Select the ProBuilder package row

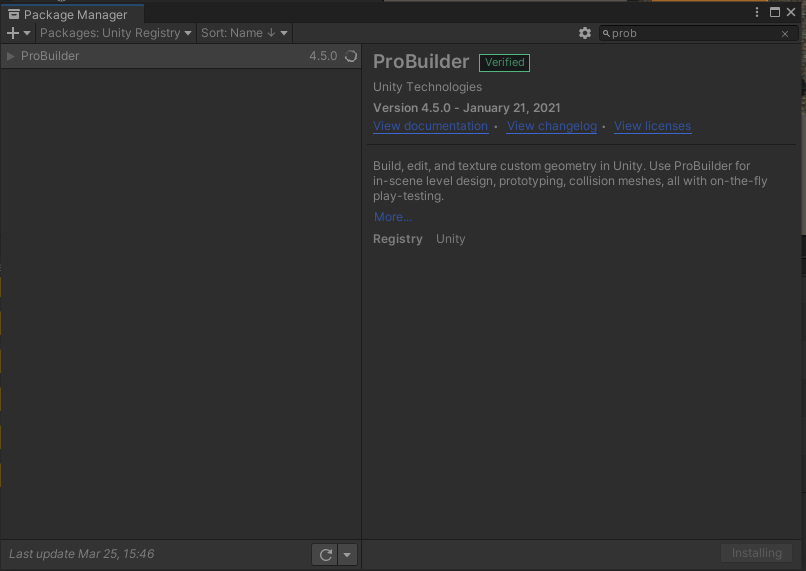click(x=180, y=56)
